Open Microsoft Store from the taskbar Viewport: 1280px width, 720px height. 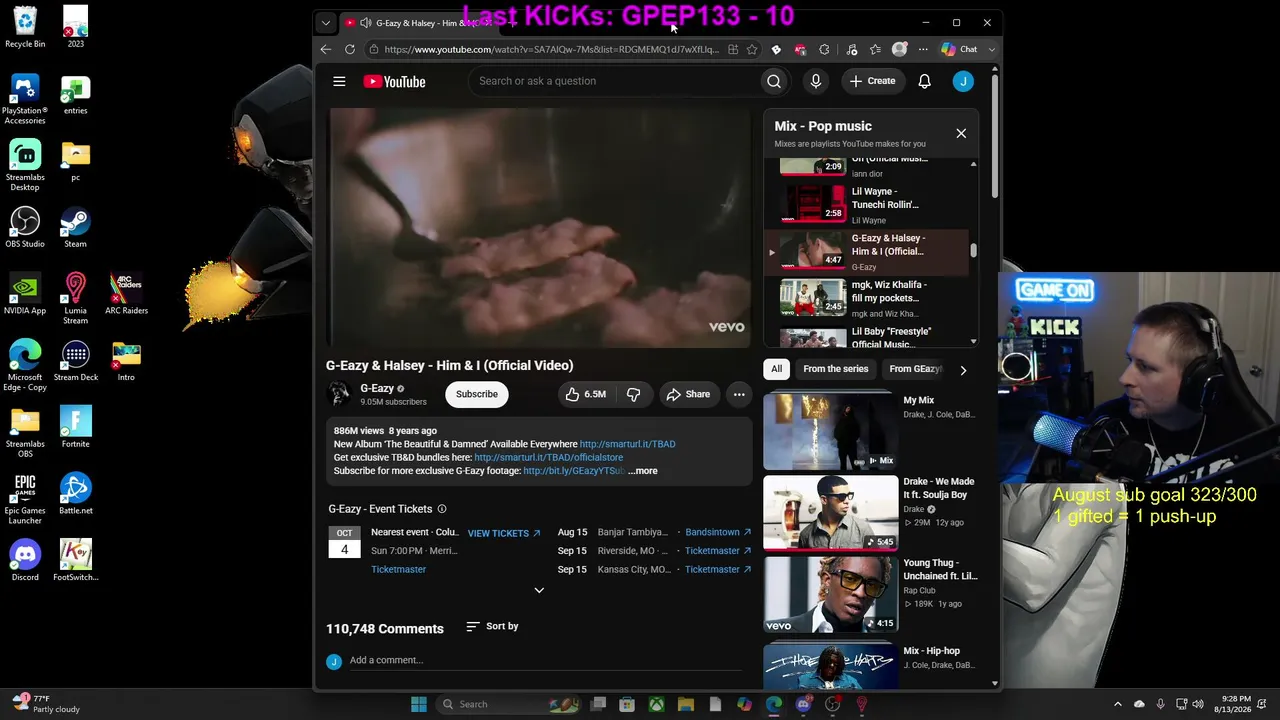tap(627, 704)
